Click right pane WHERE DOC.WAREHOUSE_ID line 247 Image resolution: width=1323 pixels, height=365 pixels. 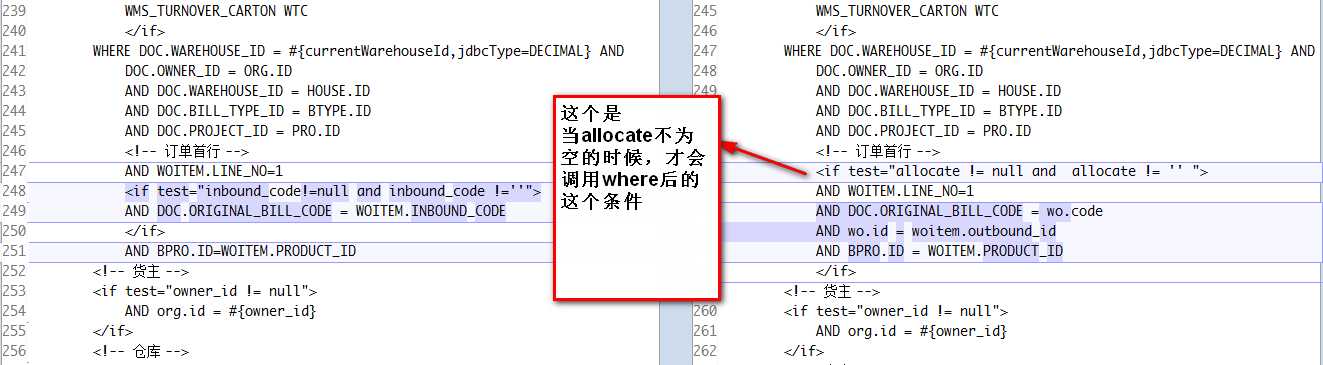click(1049, 51)
